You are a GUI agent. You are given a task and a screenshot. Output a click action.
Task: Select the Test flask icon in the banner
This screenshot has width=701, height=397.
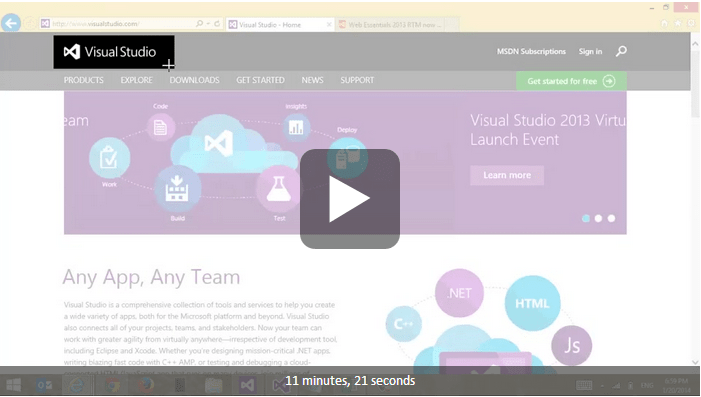(x=279, y=188)
